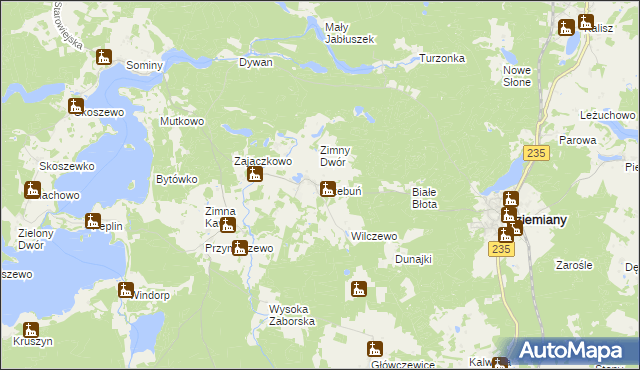Image resolution: width=640 pixels, height=370 pixels.
Task: Click the church icon above Sominy
Action: 104,57
